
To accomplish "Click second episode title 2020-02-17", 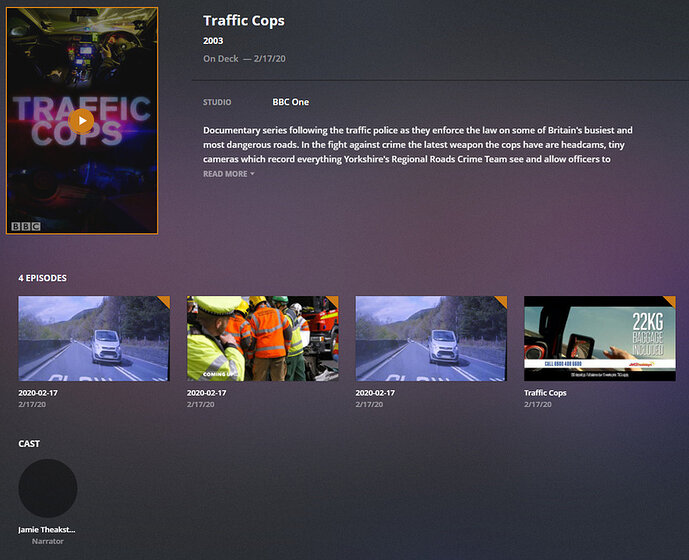I will [207, 393].
